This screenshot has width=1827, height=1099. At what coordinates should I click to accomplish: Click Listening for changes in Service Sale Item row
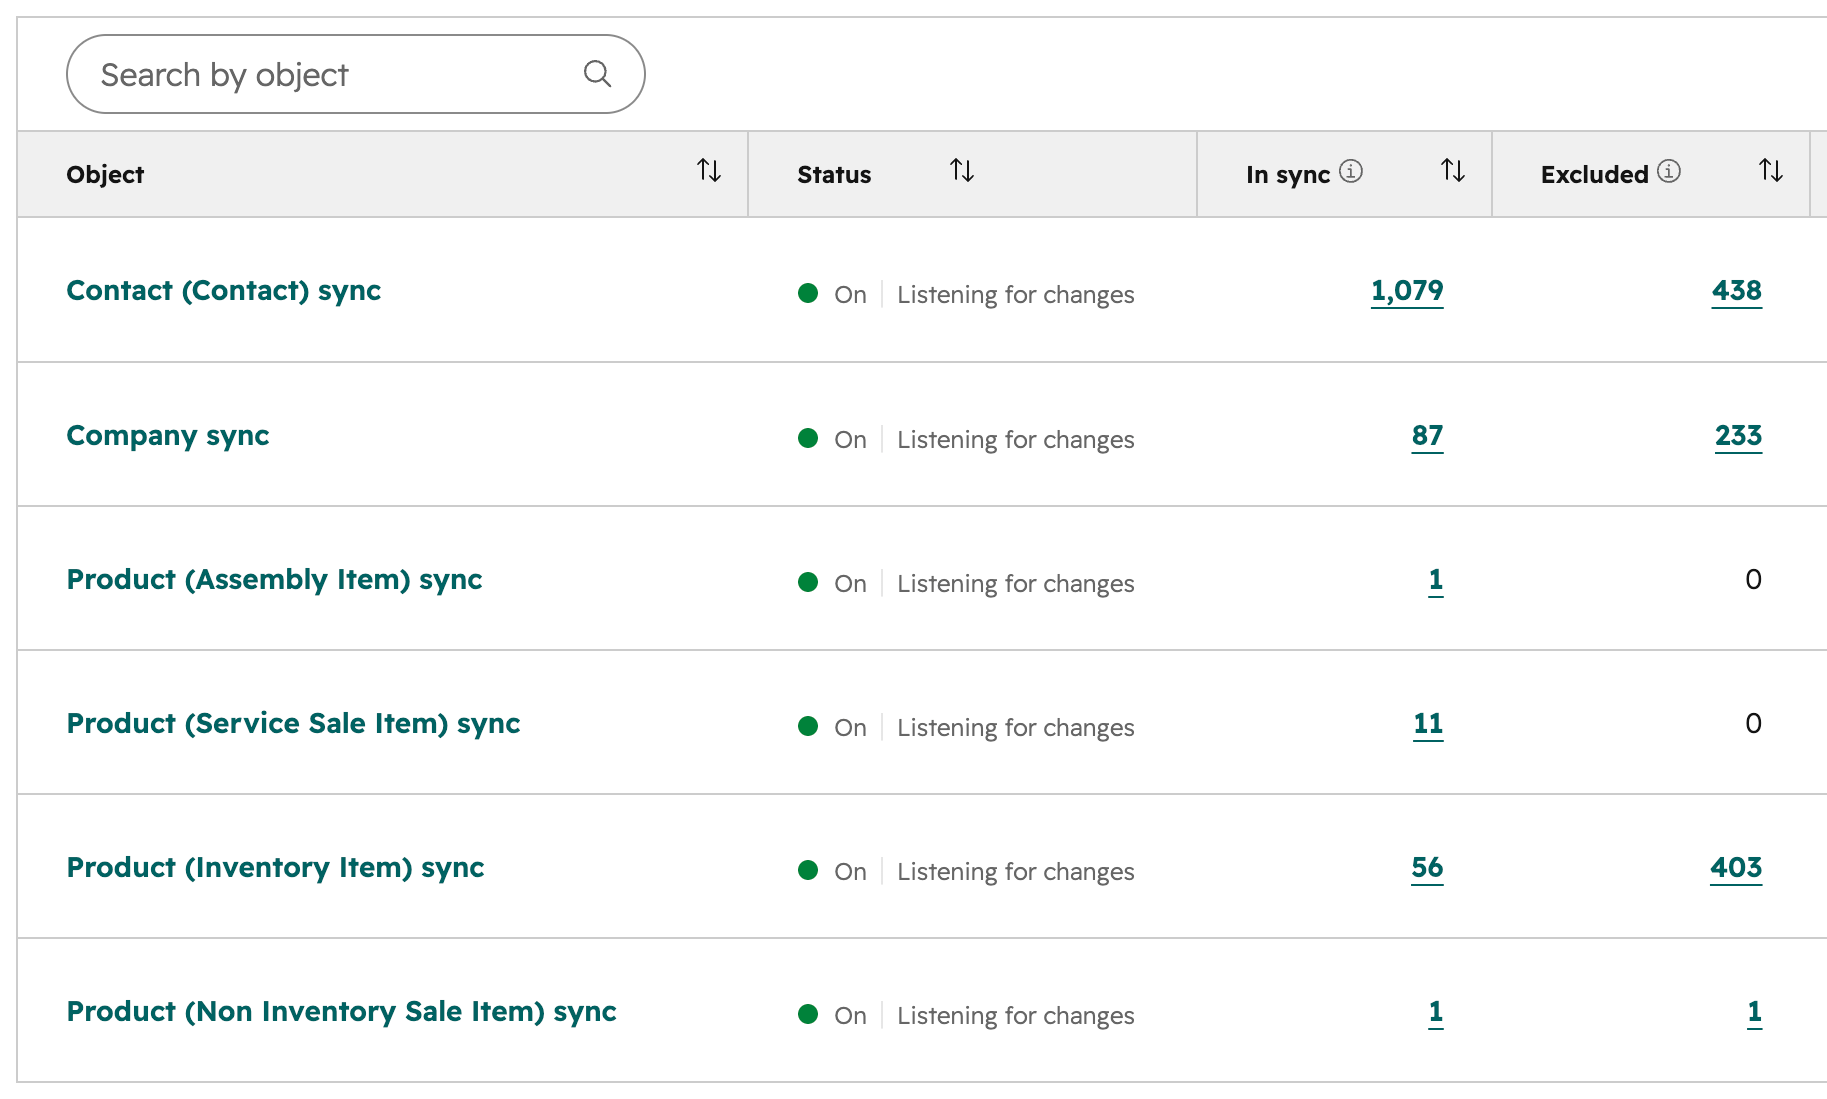[x=1016, y=728]
